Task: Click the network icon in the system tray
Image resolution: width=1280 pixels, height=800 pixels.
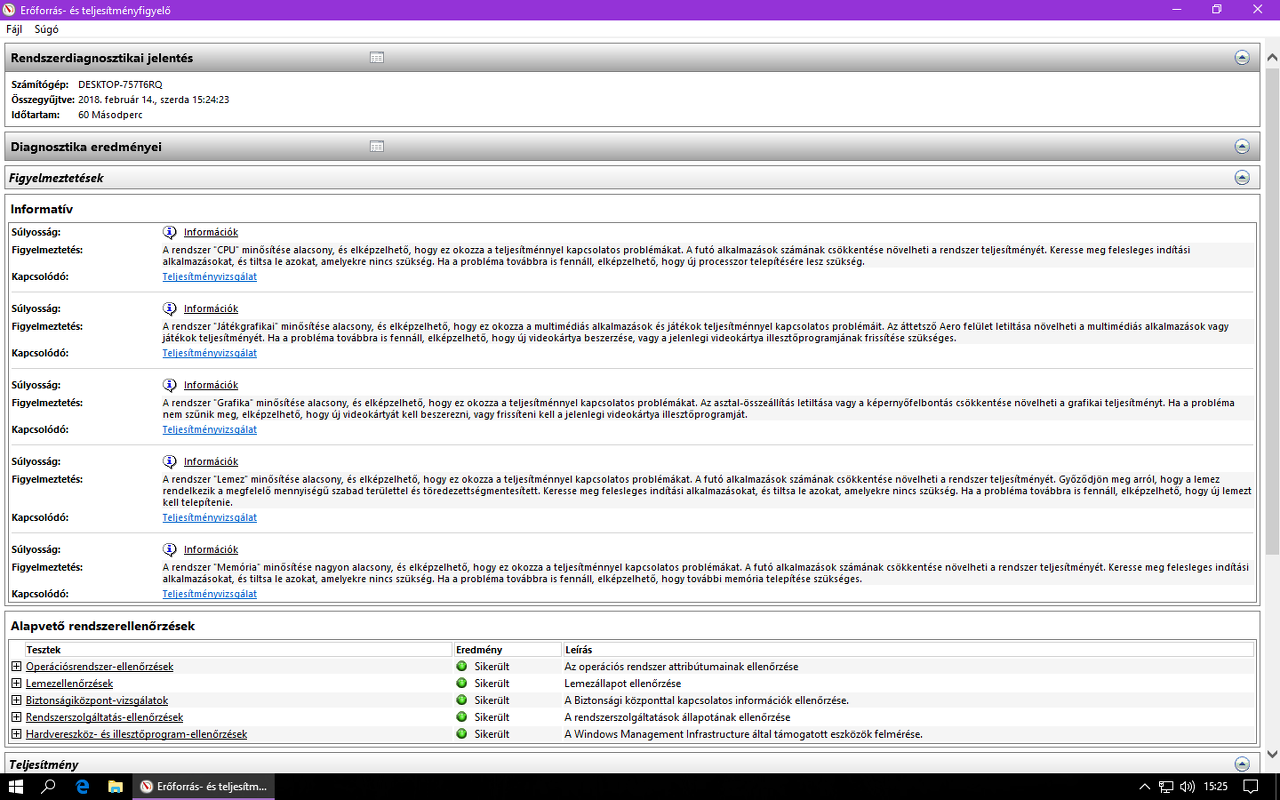Action: [1166, 786]
